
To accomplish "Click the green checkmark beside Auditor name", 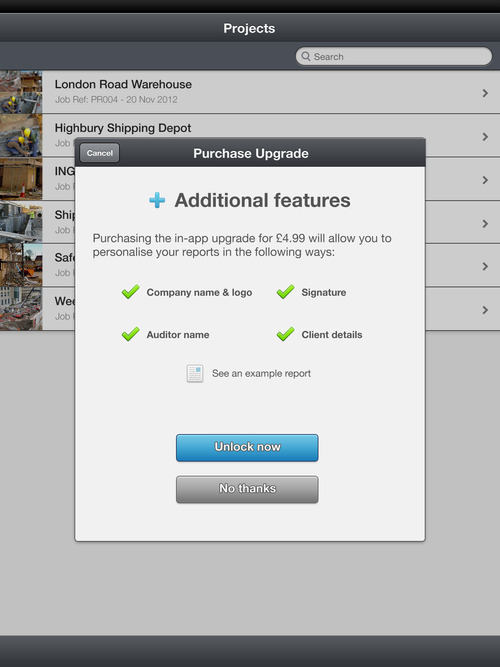I will click(x=130, y=334).
